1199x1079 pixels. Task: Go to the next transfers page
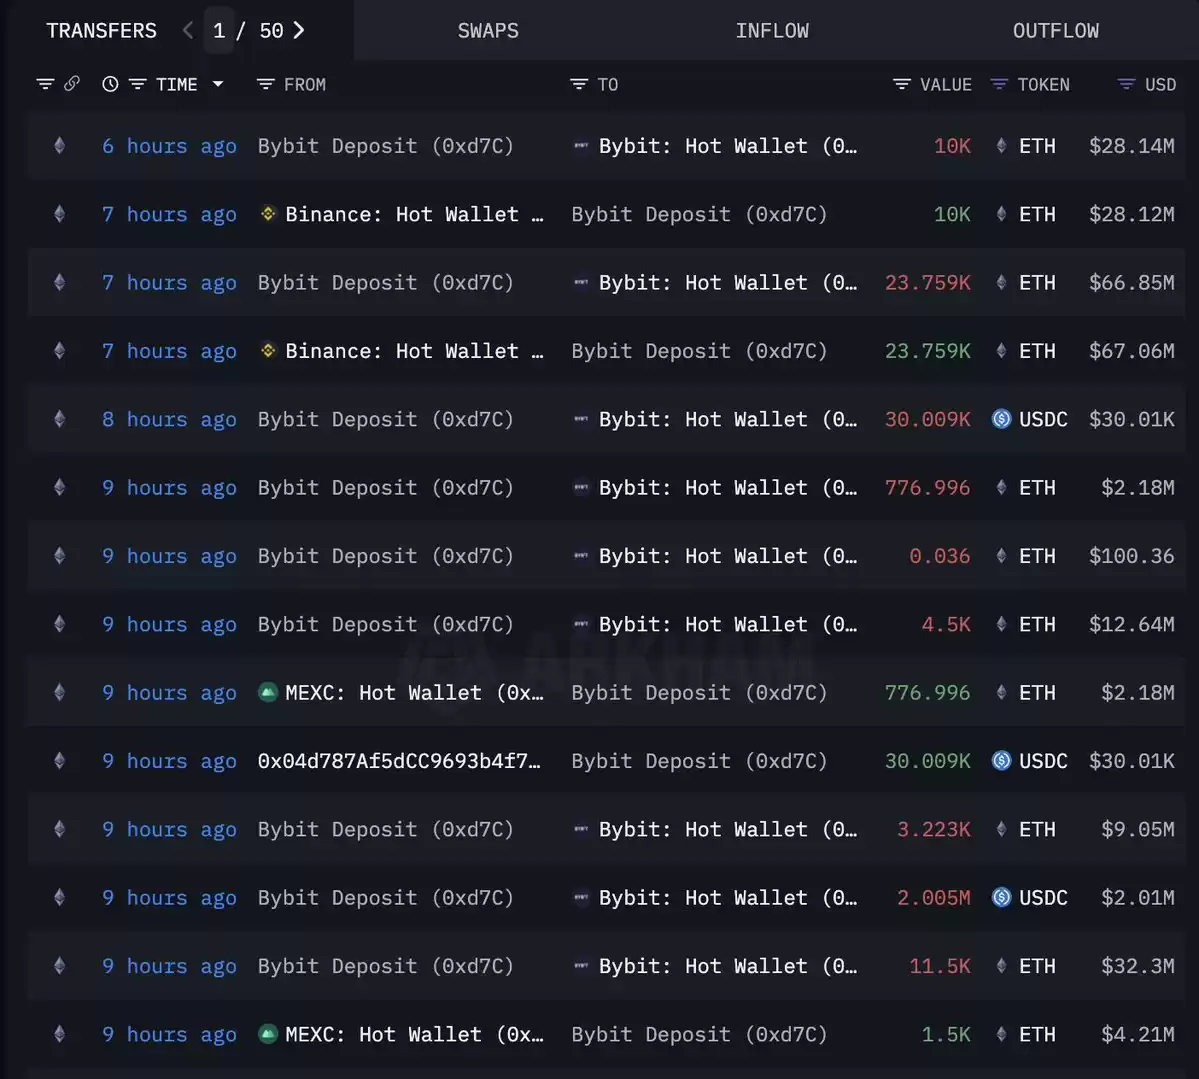click(x=299, y=31)
